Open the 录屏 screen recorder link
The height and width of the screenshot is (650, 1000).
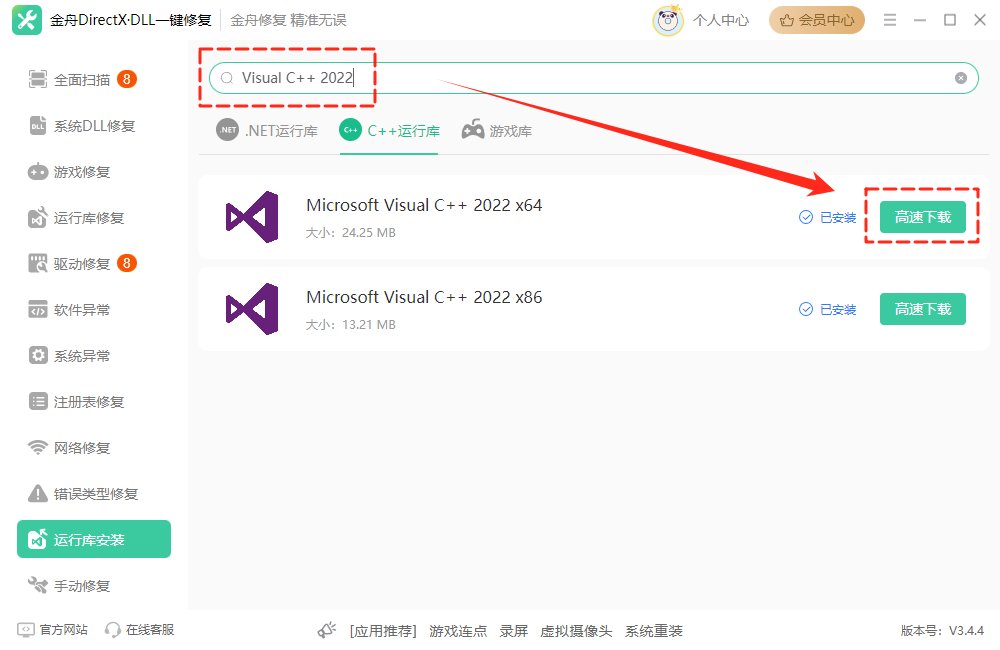[x=513, y=631]
